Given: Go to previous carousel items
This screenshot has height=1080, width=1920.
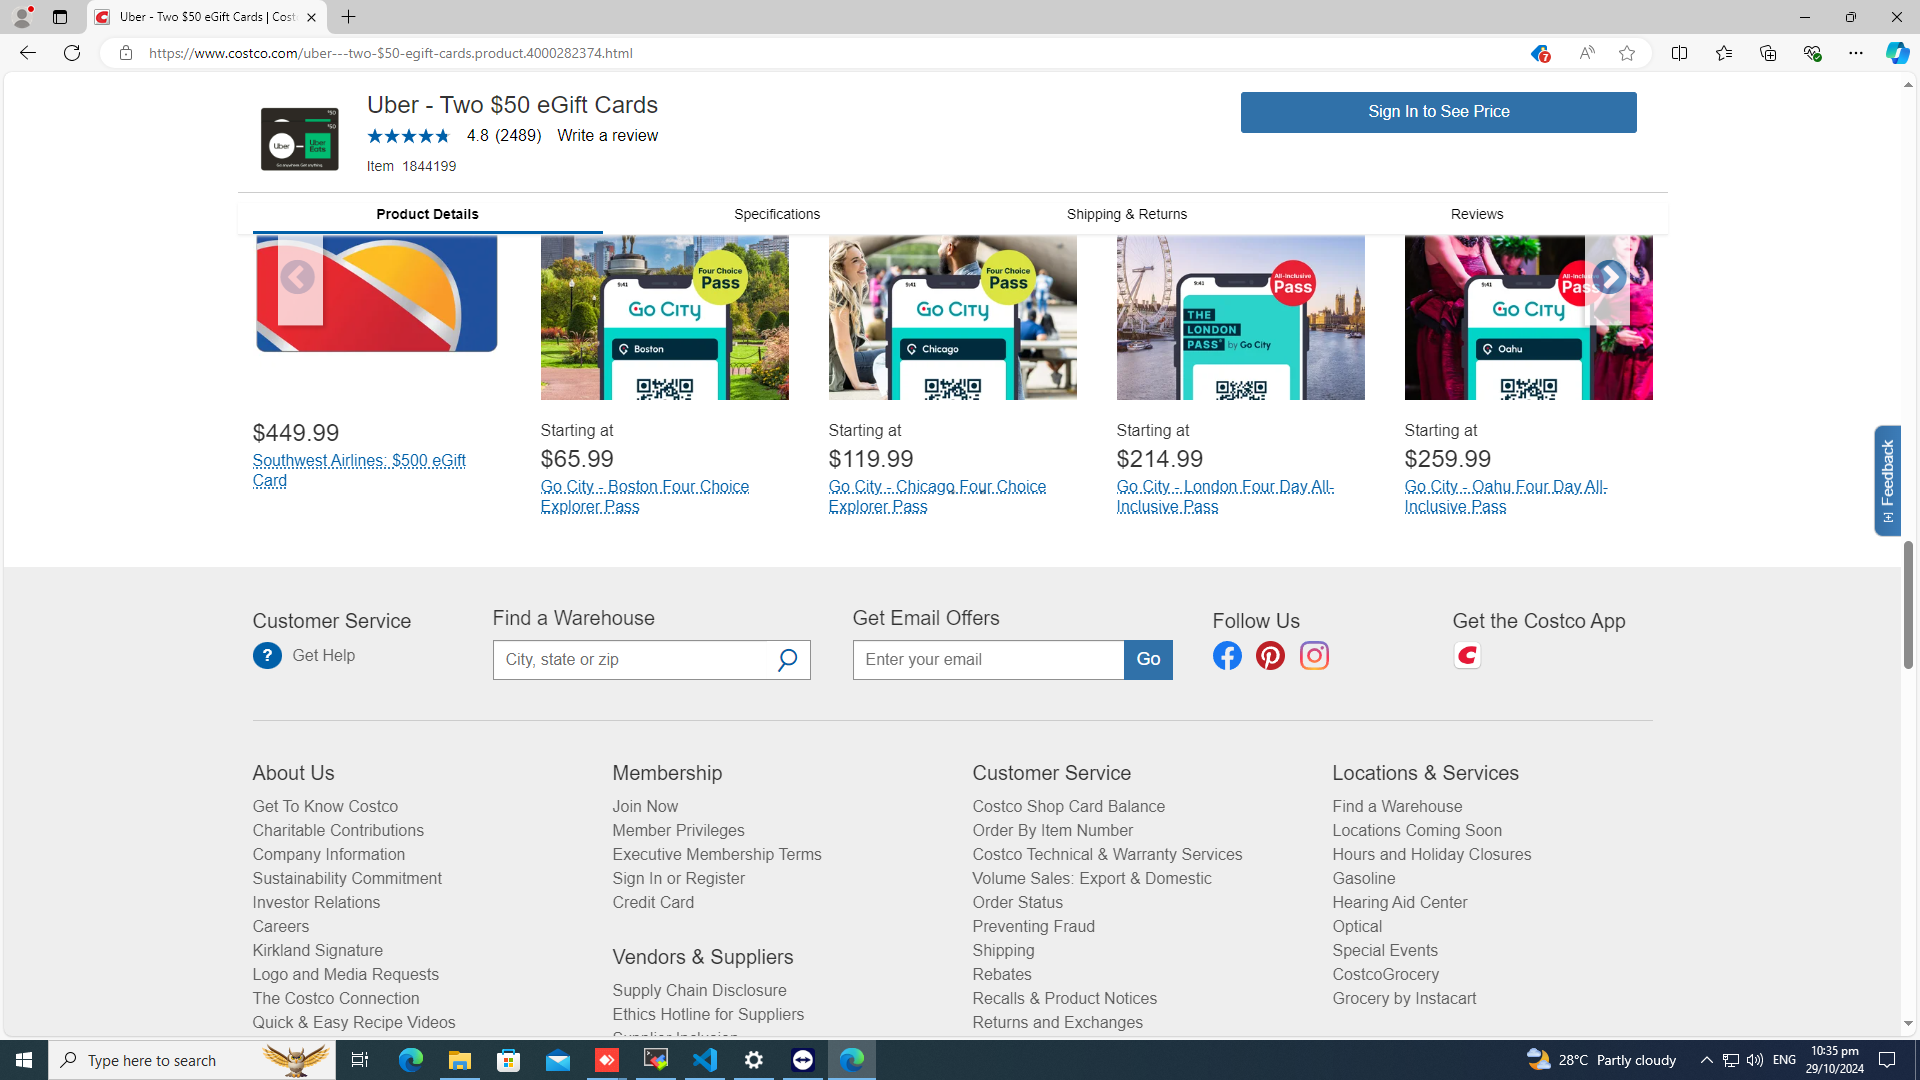Looking at the screenshot, I should click(x=297, y=278).
